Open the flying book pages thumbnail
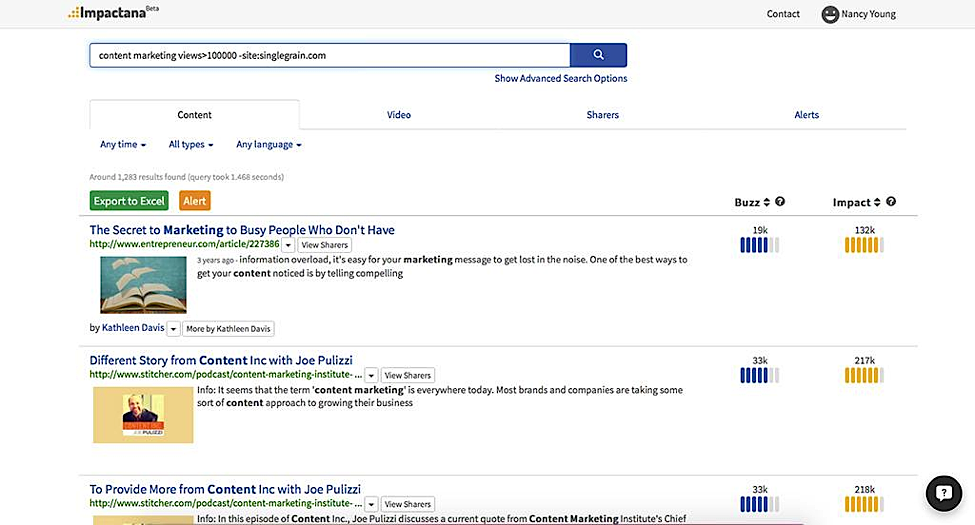Viewport: 975px width, 525px height. [x=143, y=285]
